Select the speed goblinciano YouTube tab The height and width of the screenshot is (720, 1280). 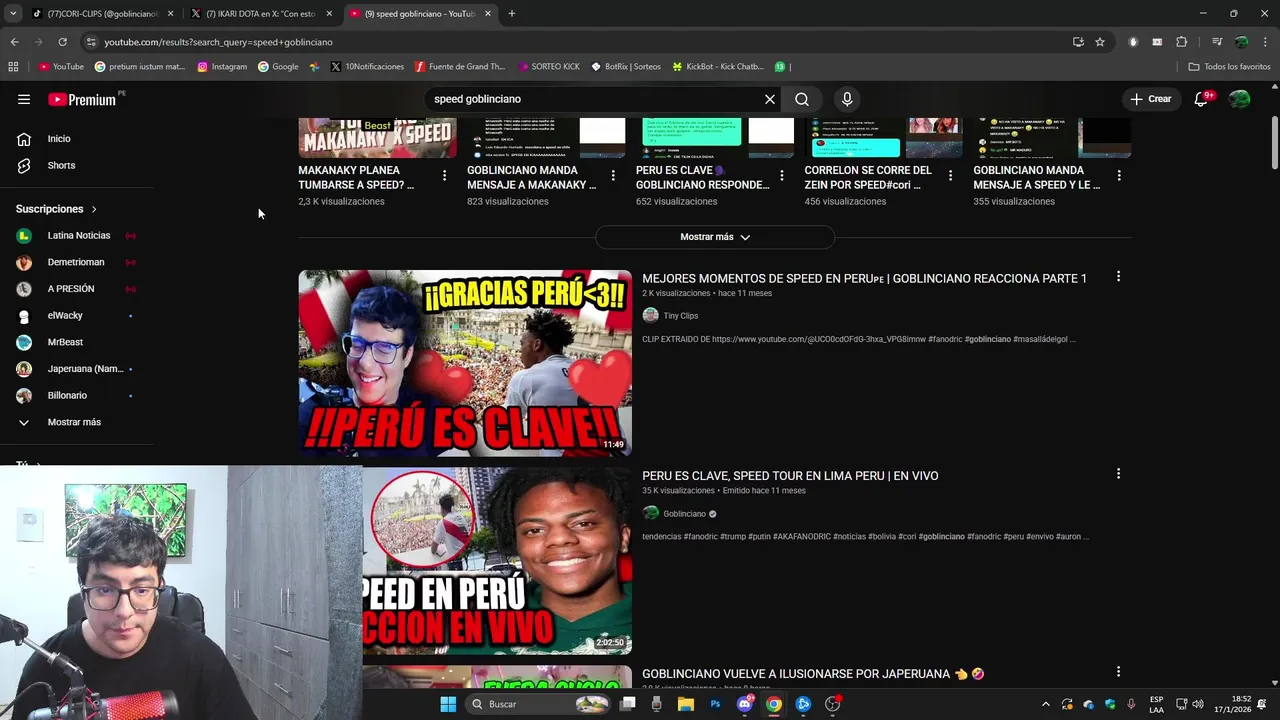tap(420, 14)
